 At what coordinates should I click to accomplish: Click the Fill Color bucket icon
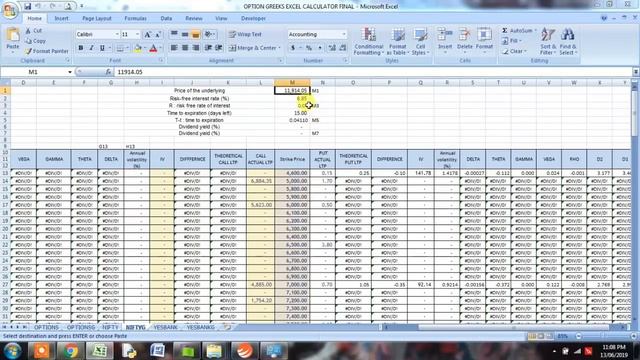138,48
